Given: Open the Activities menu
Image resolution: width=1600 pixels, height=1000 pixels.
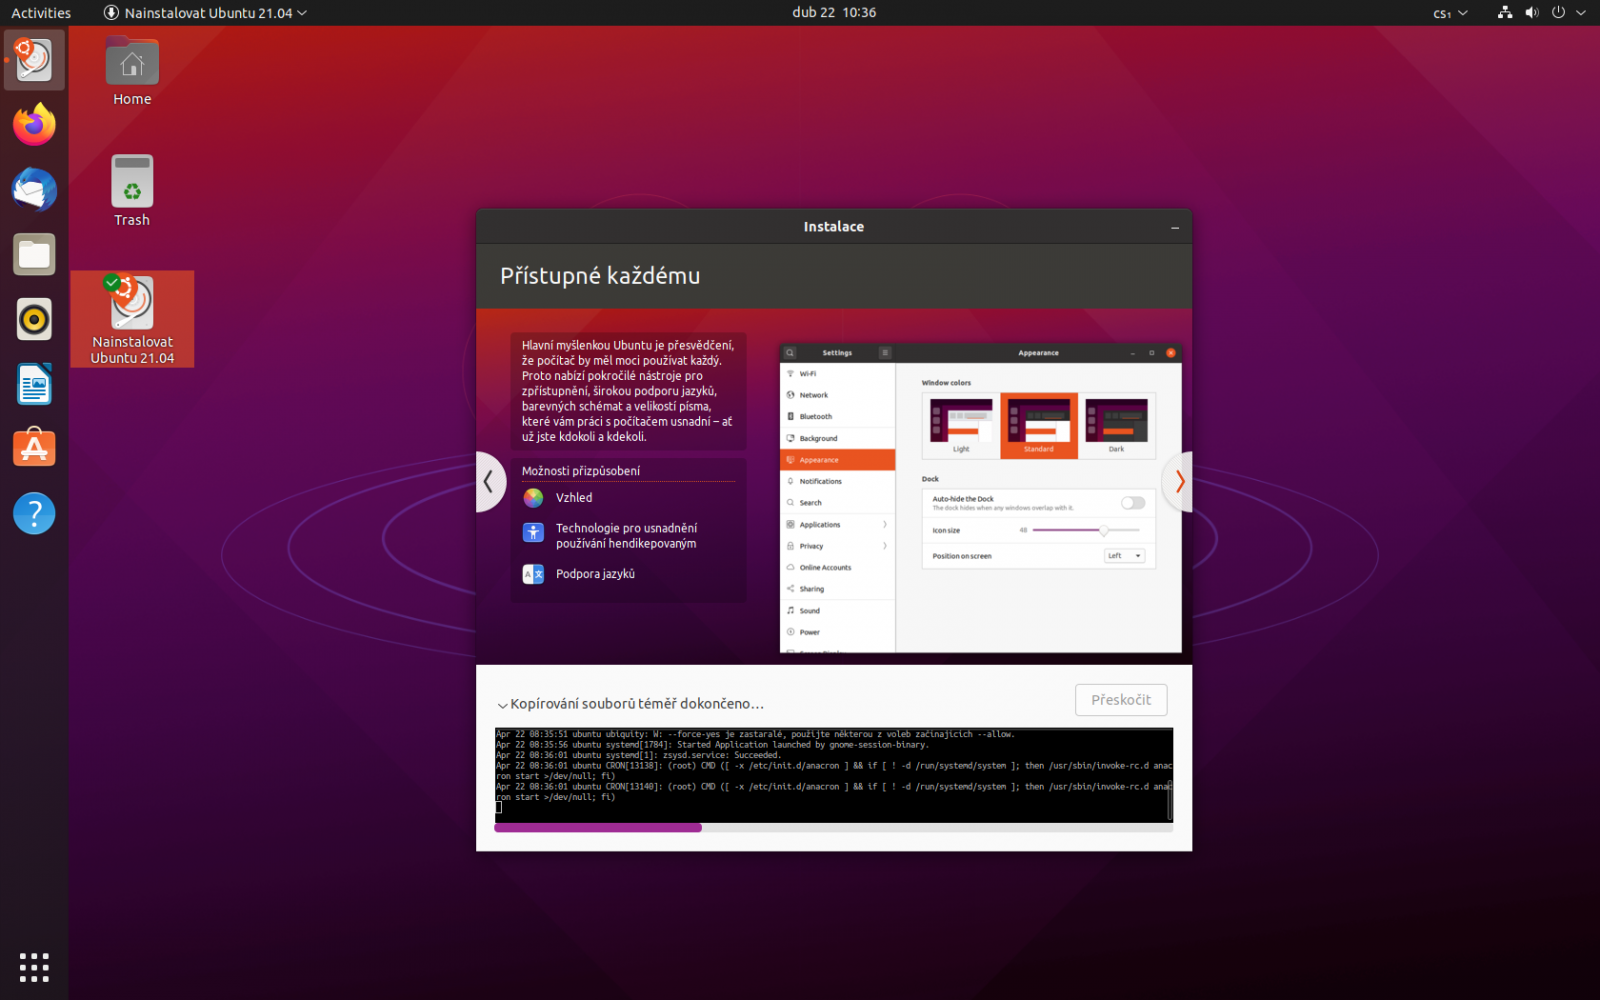Looking at the screenshot, I should click(41, 13).
